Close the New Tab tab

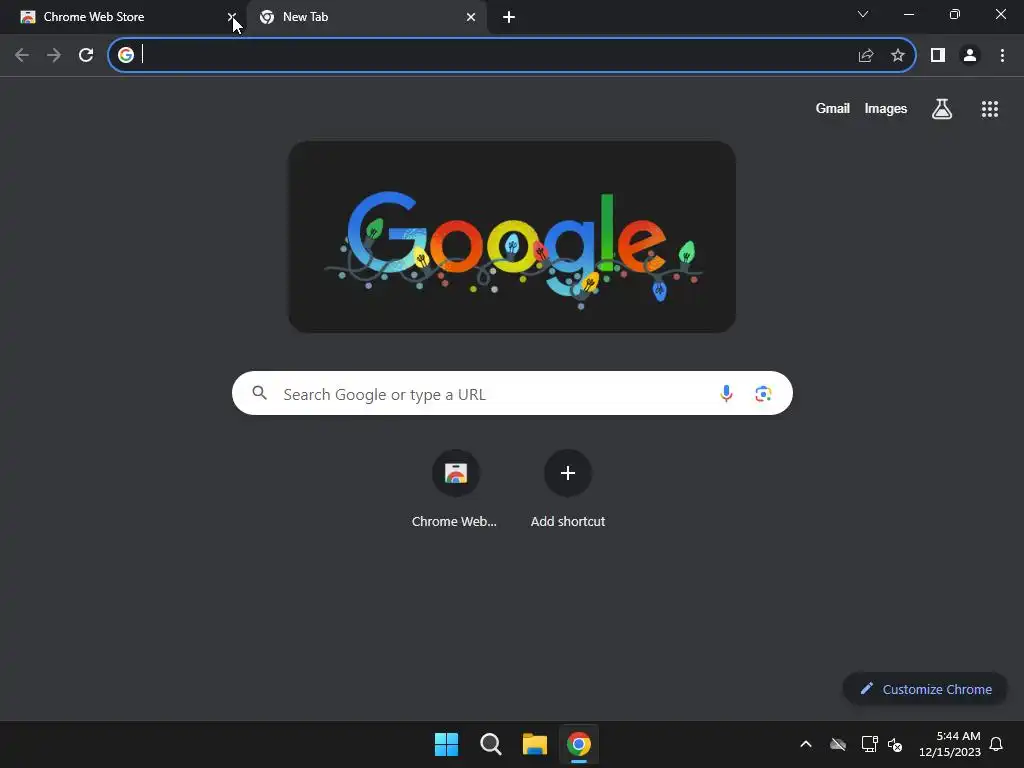(471, 17)
